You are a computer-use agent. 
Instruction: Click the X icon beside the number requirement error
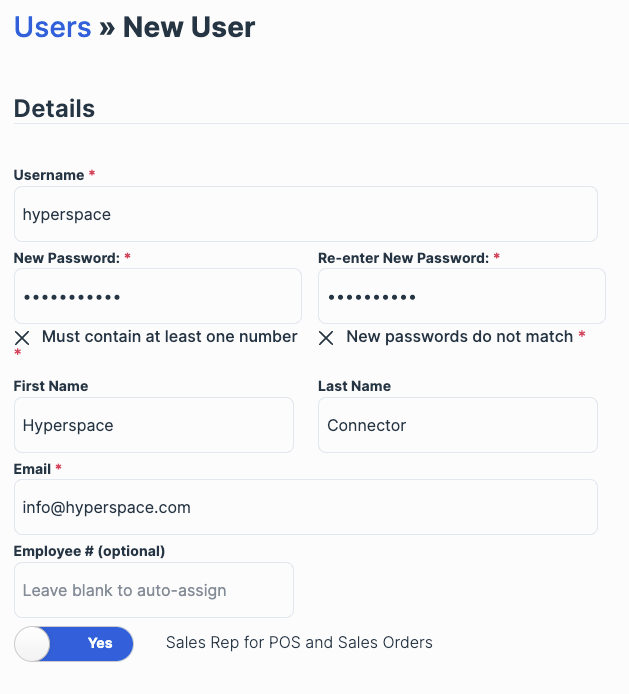22,338
